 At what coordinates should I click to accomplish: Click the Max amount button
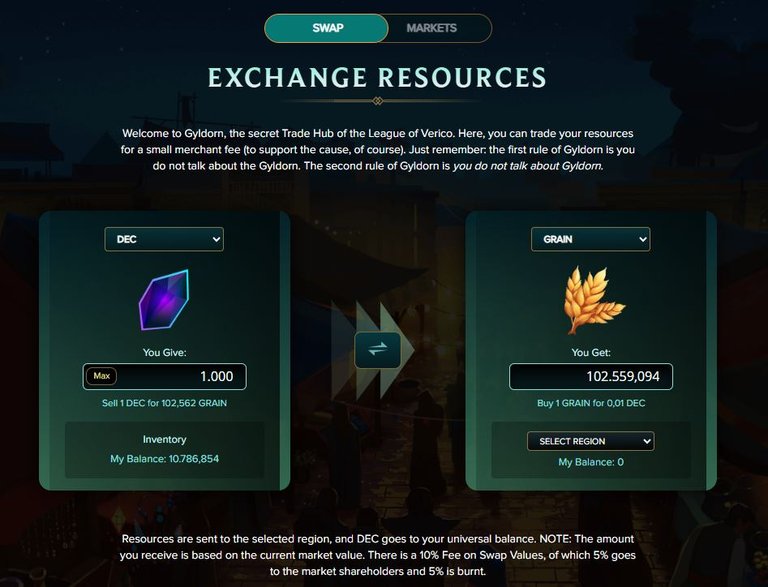[101, 376]
